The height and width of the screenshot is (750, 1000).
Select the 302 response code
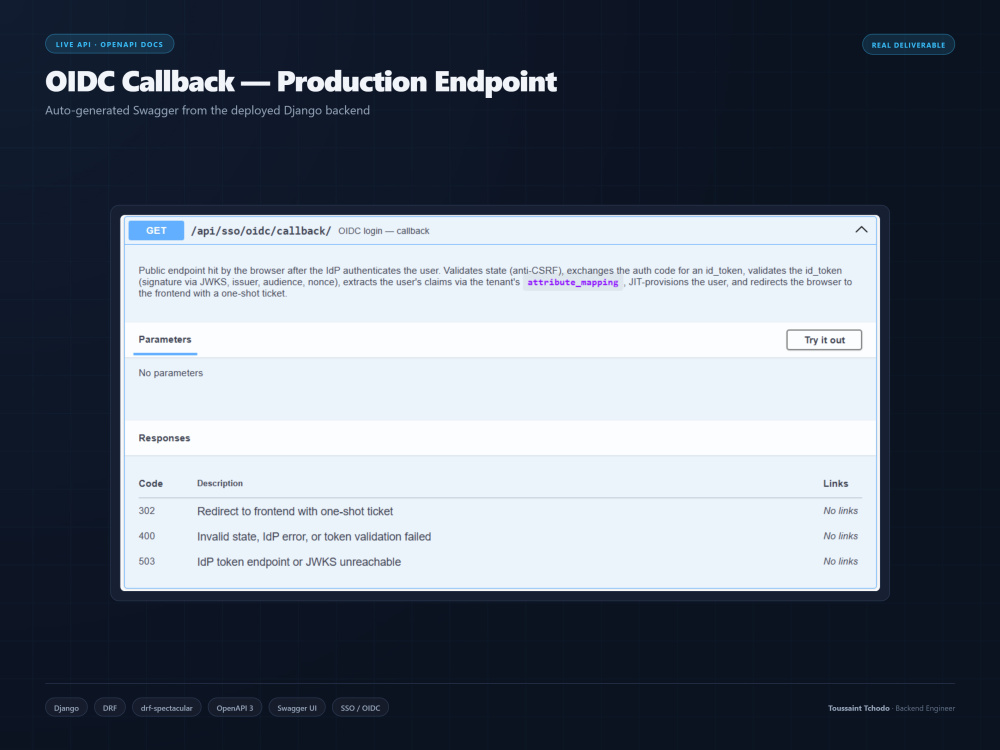147,511
